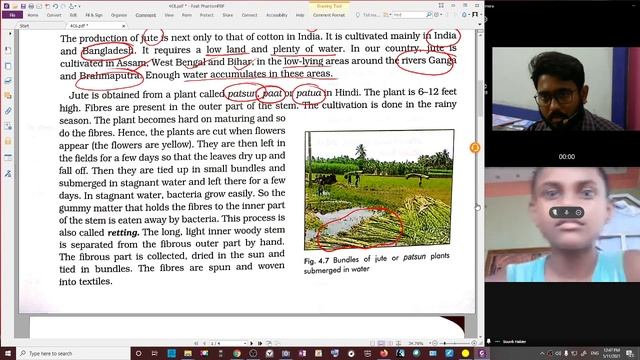
Task: Click the Type here to search box
Action: click(x=73, y=353)
